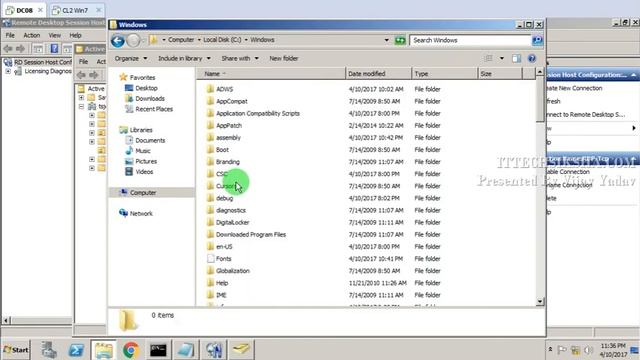Screen dimensions: 640x360
Task: Click inside the Search Windows field
Action: (x=470, y=40)
